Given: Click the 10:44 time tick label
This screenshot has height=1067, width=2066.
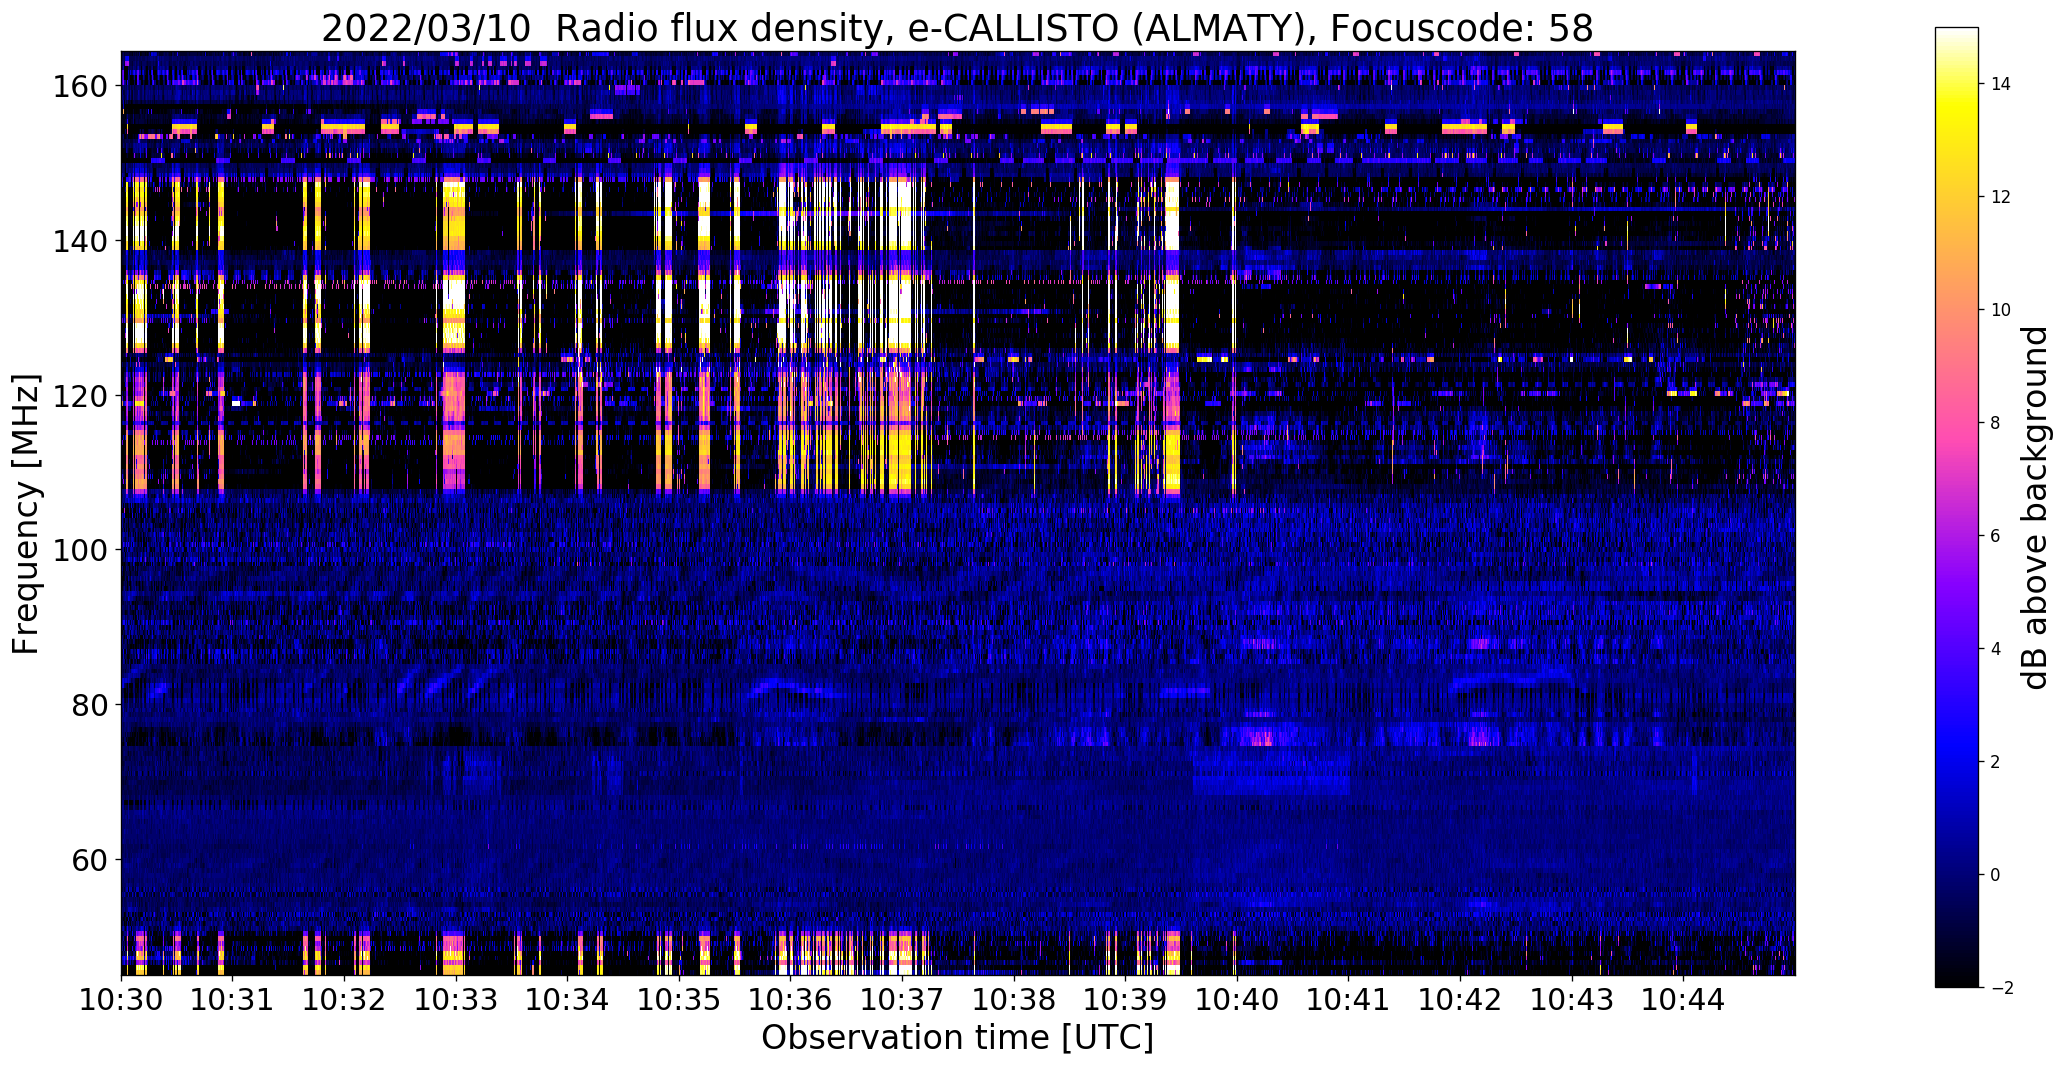Looking at the screenshot, I should [x=1684, y=999].
